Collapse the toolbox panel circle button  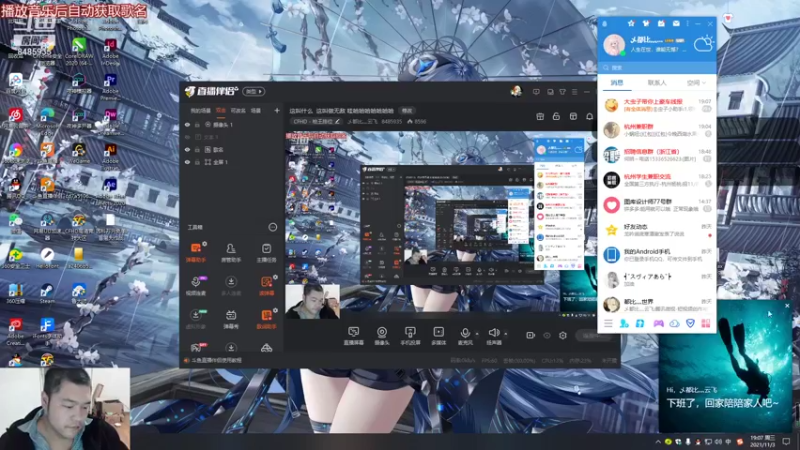tap(272, 227)
